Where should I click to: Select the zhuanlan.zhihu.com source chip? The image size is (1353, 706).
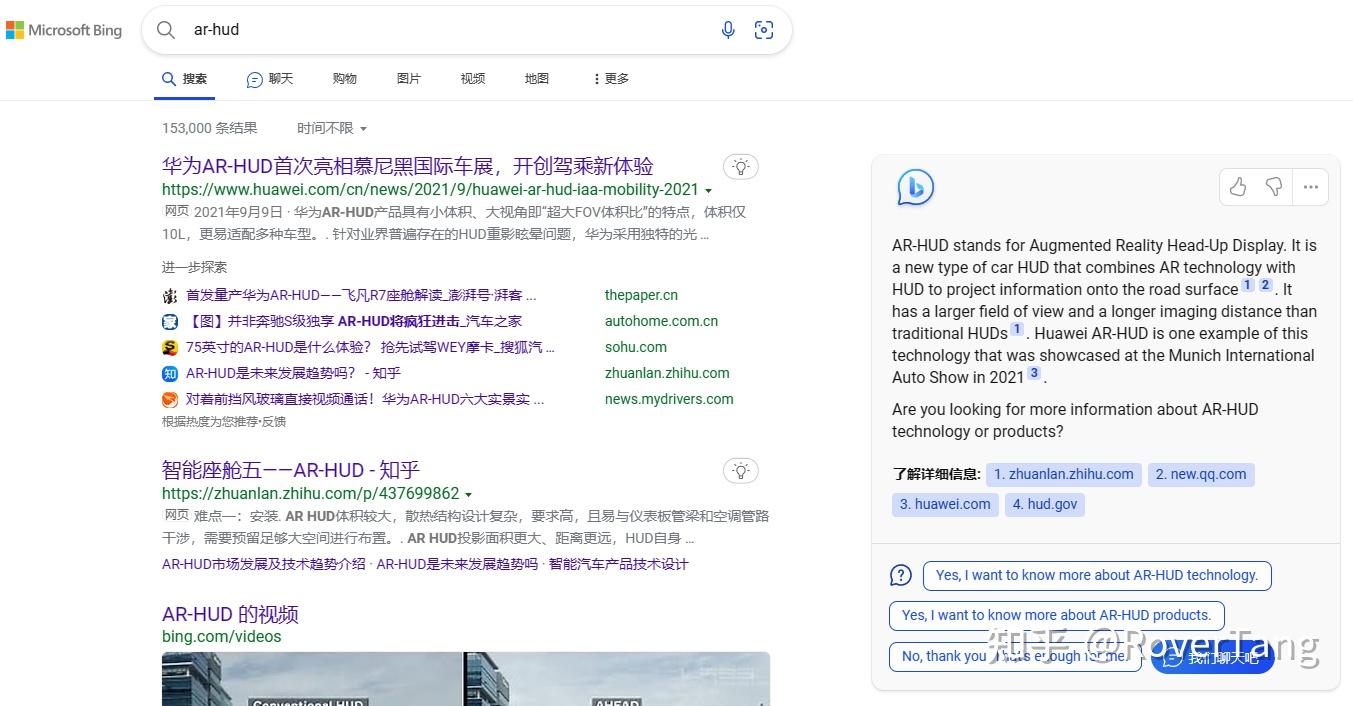tap(1063, 474)
